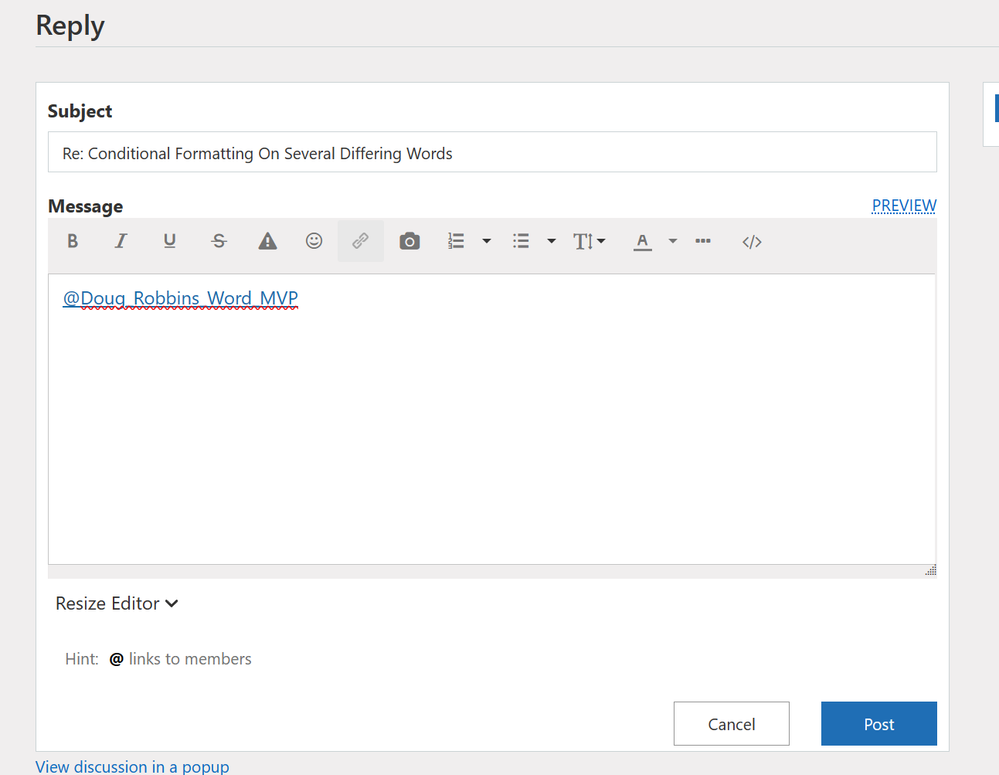This screenshot has height=775, width=999.
Task: Select the Italic formatting icon
Action: click(x=120, y=241)
